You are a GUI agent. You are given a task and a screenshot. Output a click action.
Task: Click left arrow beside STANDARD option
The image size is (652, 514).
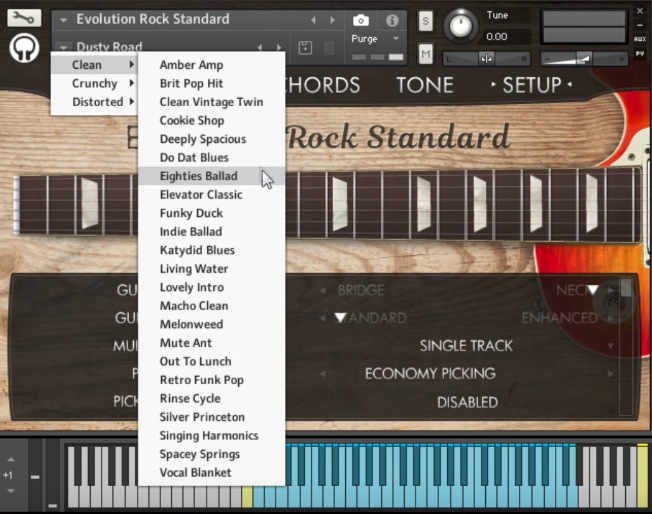(322, 318)
